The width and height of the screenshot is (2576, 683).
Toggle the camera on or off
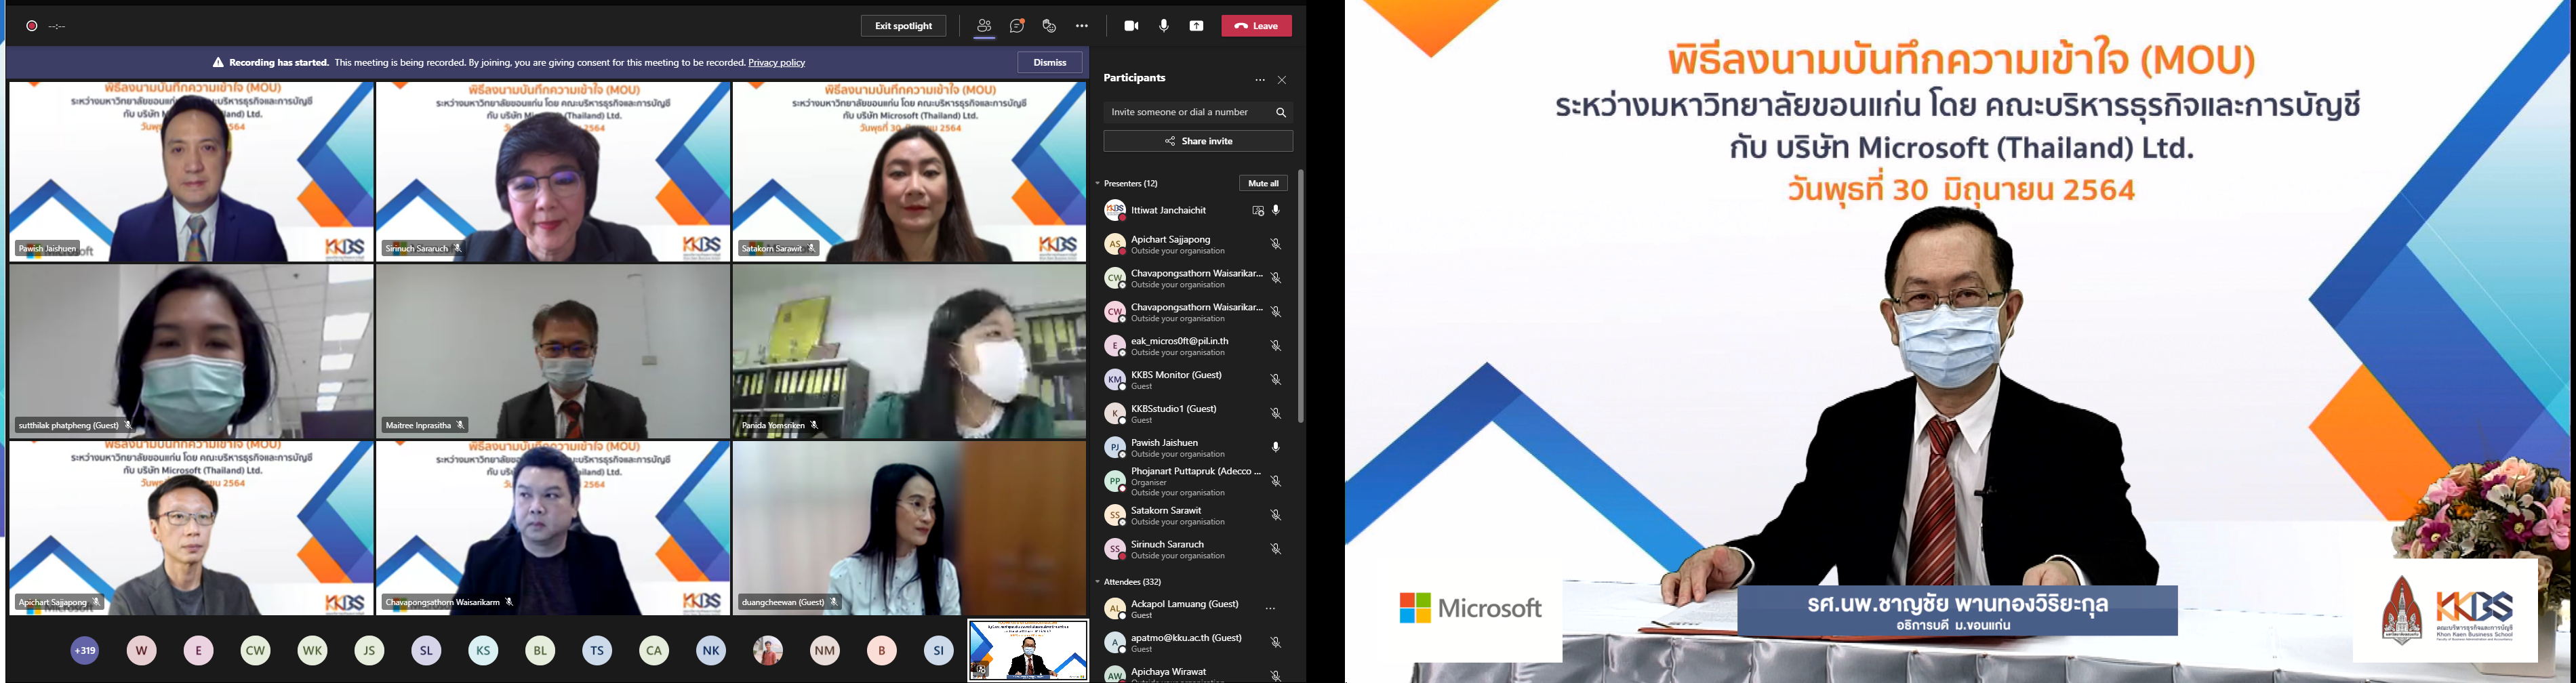[x=1131, y=26]
